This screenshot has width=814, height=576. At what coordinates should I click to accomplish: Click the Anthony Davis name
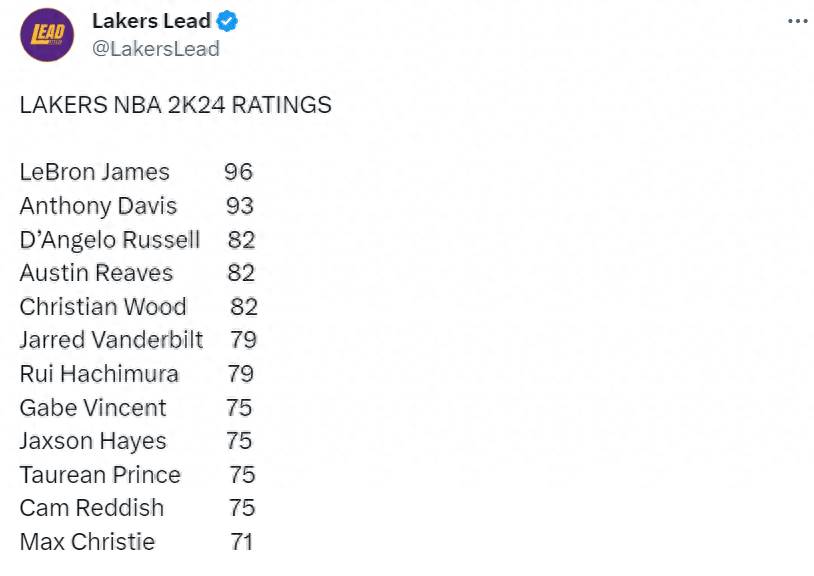tap(98, 206)
